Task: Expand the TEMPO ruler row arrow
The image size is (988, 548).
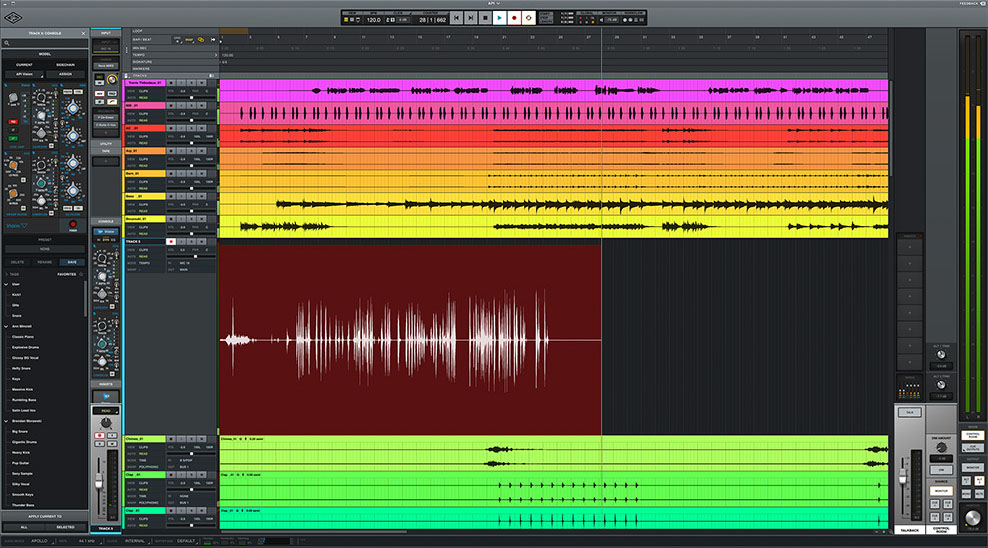Action: 215,55
